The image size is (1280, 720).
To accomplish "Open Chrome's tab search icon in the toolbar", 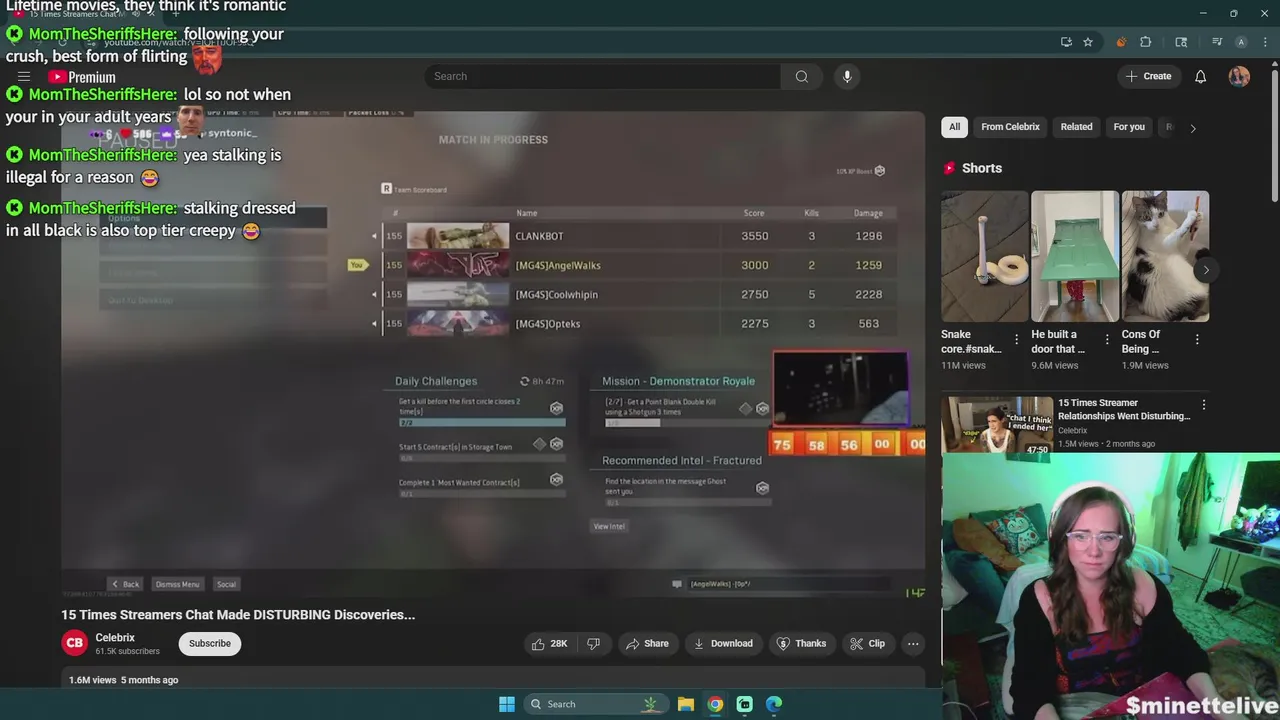I will (1181, 42).
